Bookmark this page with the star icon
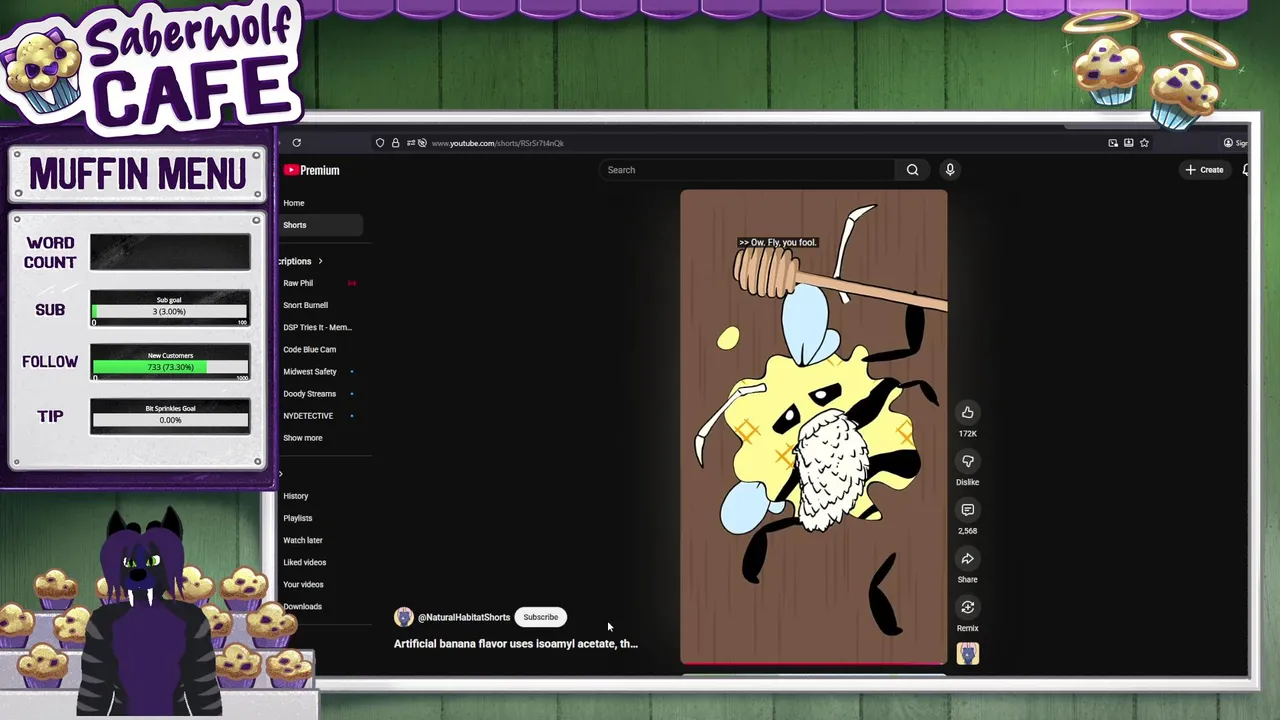Viewport: 1280px width, 720px height. (1144, 143)
